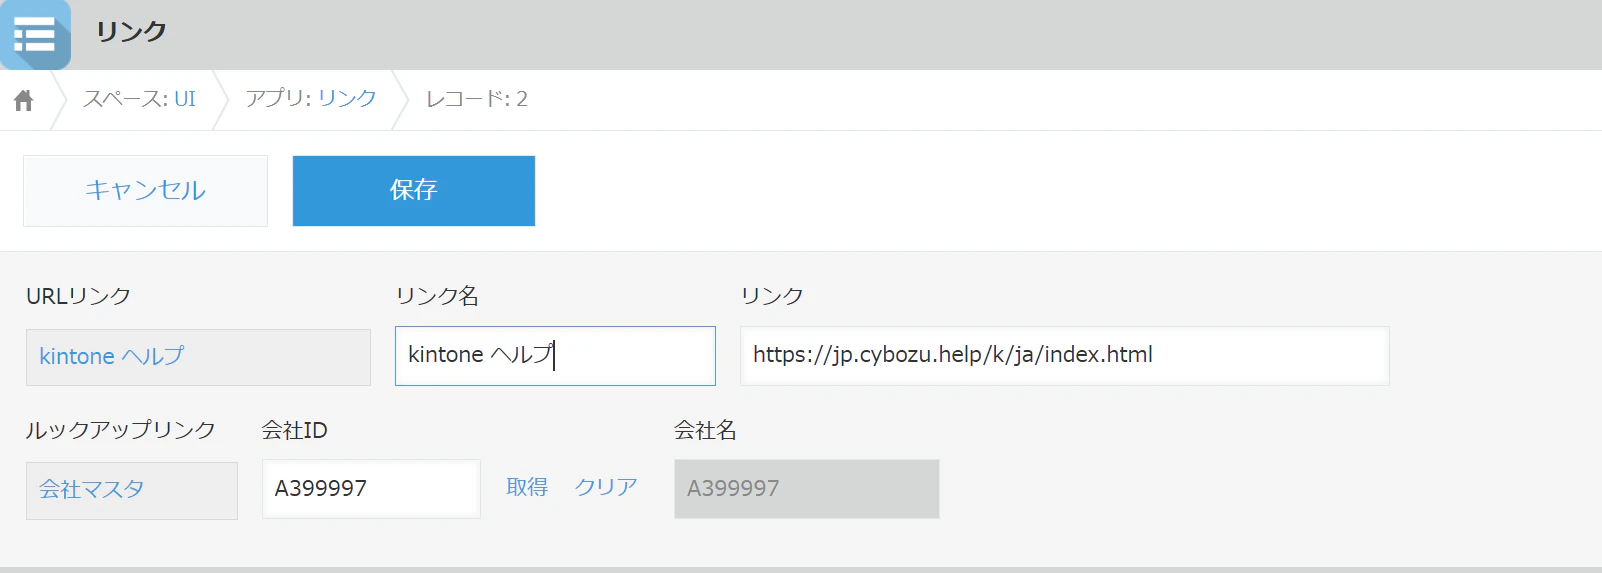Click the disabled 会社名 field

click(807, 489)
